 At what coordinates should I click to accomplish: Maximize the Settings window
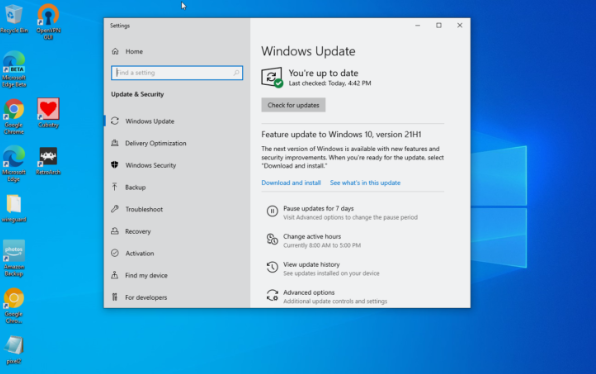439,25
